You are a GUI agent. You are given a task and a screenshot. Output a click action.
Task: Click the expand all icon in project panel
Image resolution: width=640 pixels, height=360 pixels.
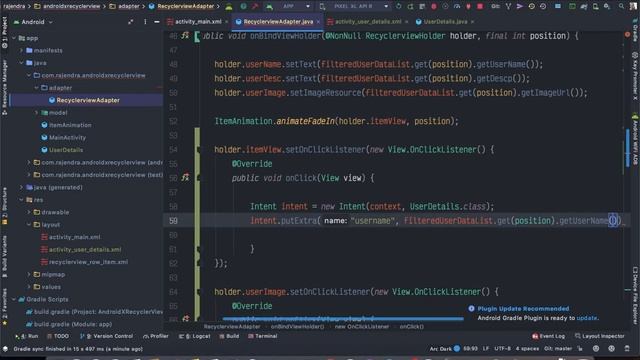click(131, 22)
